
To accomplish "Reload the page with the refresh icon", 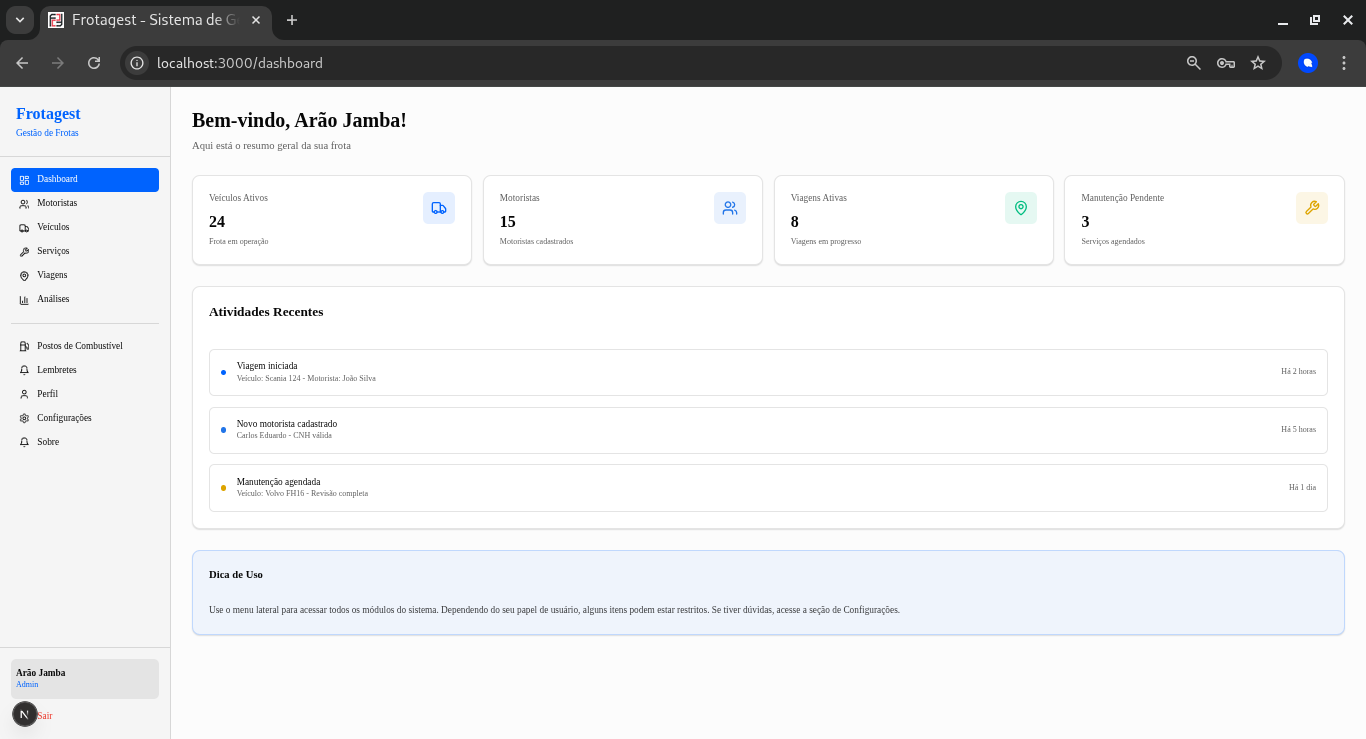I will 94,63.
